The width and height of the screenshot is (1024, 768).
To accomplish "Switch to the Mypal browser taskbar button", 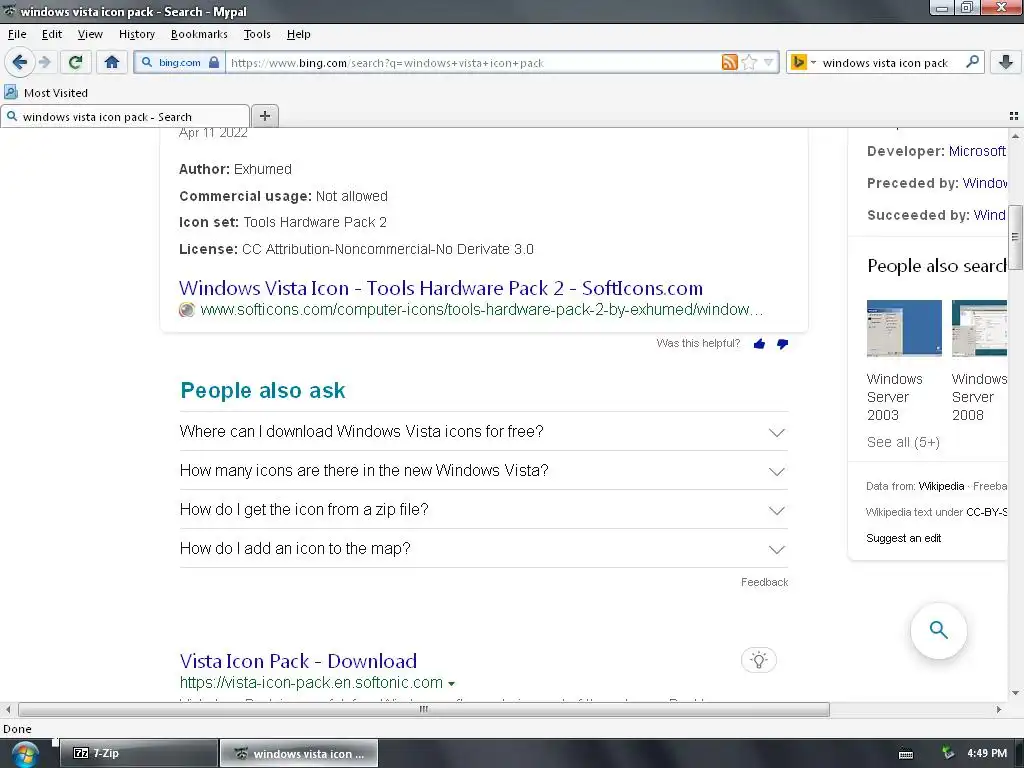I will pyautogui.click(x=298, y=753).
